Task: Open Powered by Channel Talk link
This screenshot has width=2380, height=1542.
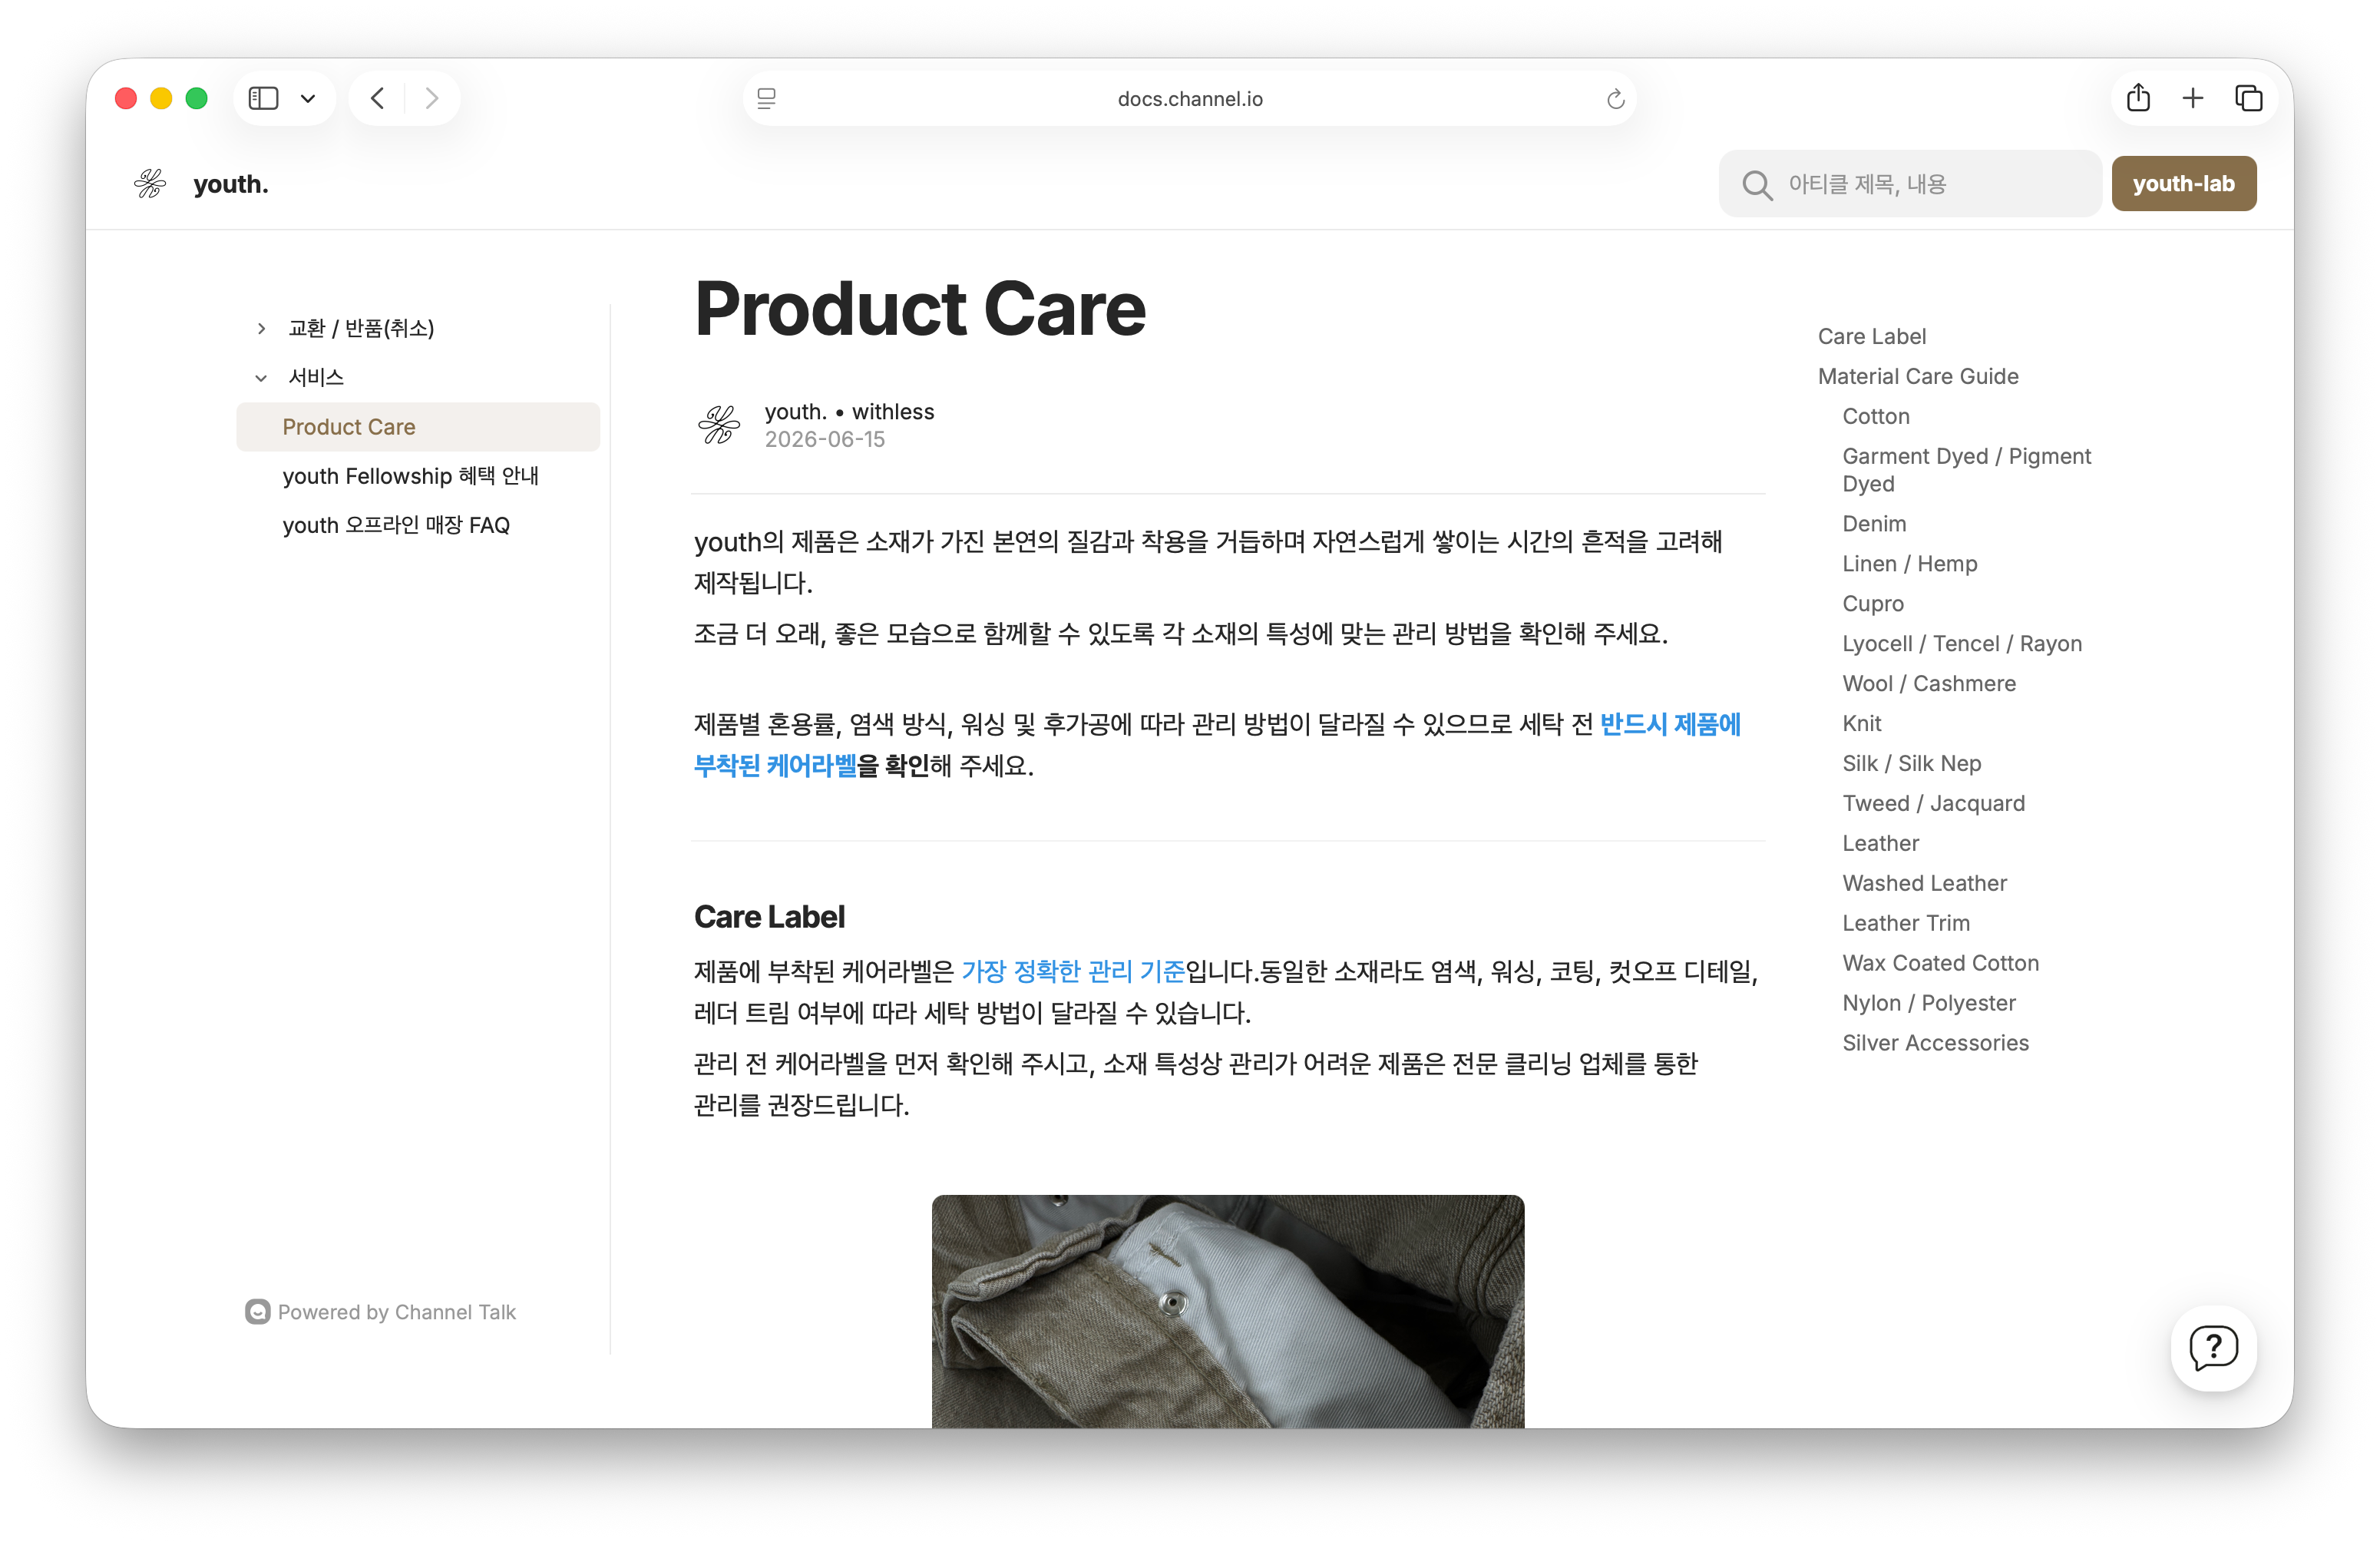Action: [x=381, y=1312]
